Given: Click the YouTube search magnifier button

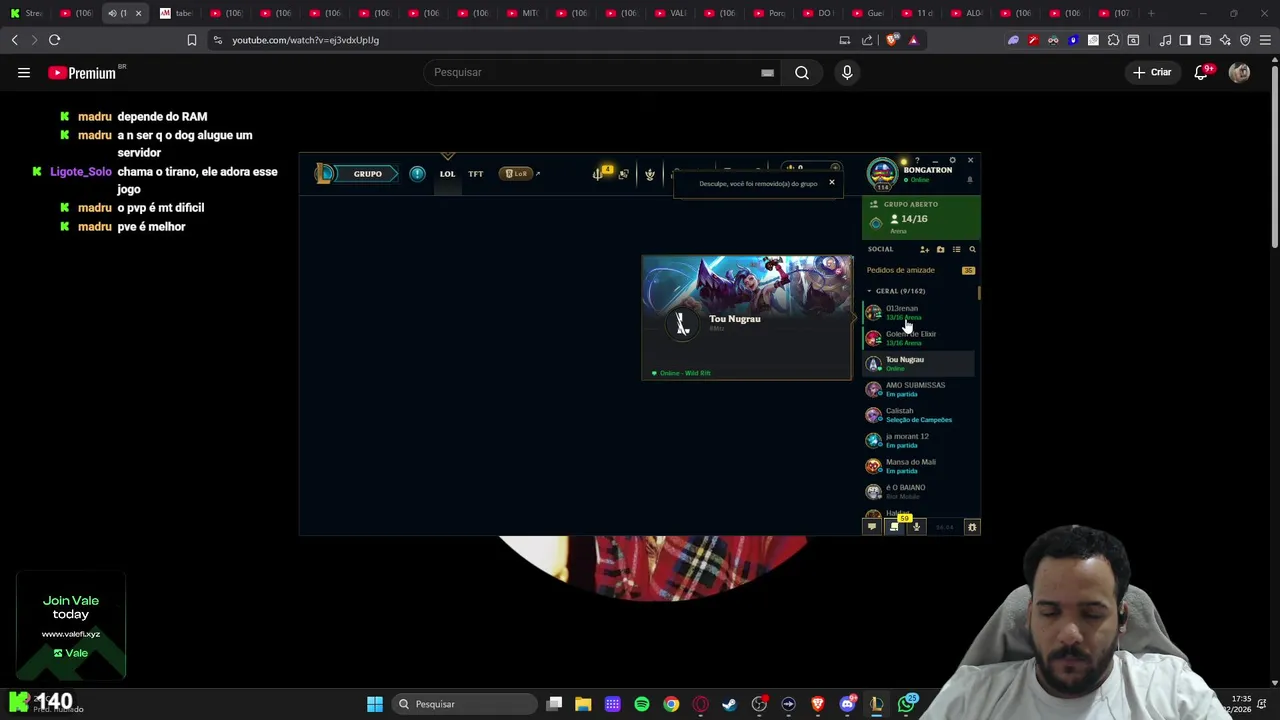Looking at the screenshot, I should (802, 72).
